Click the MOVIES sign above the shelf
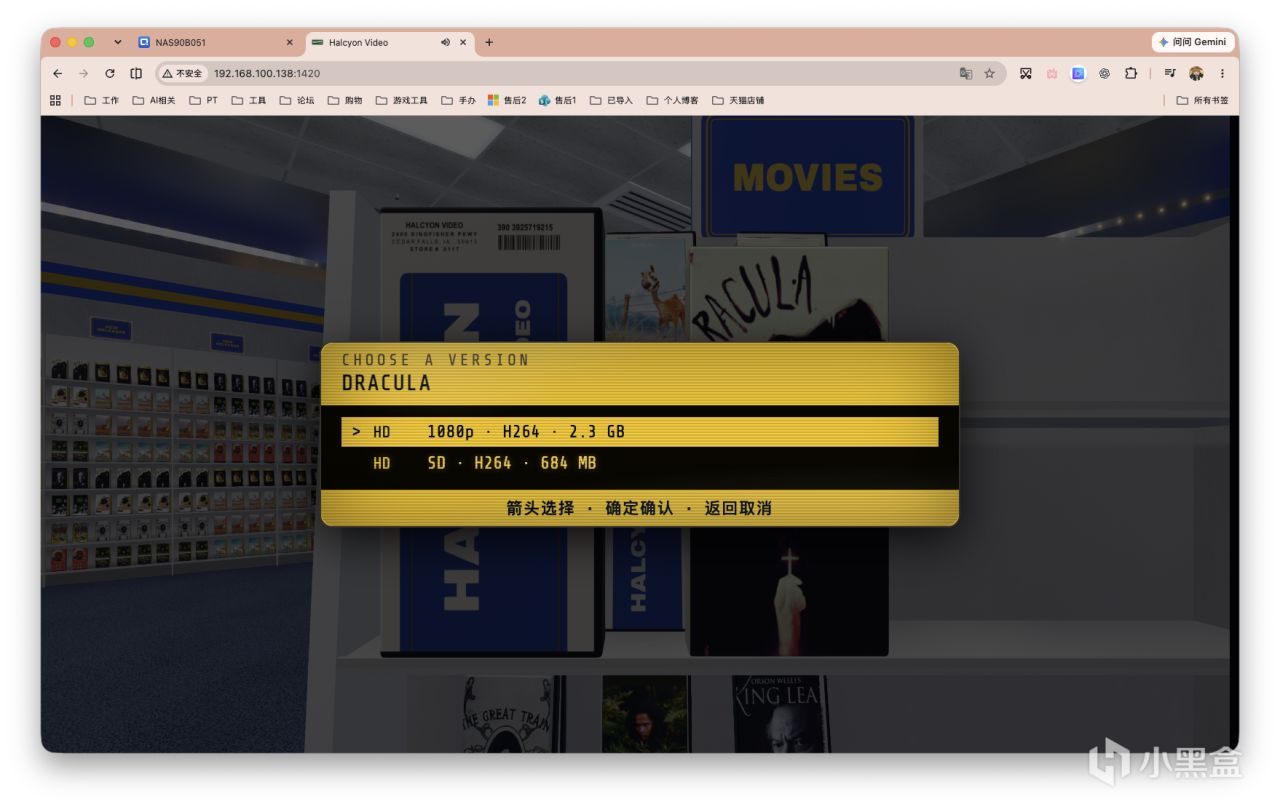The width and height of the screenshot is (1280, 807). [x=808, y=176]
